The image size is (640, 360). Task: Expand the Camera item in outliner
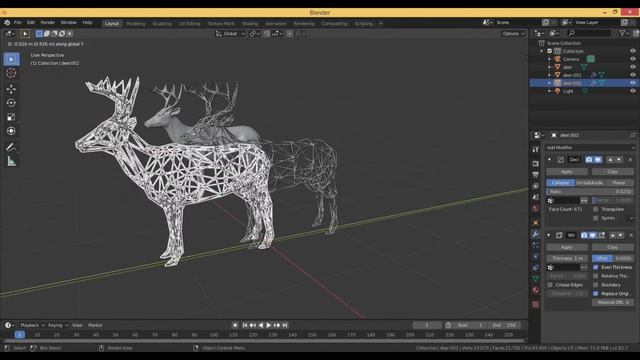pyautogui.click(x=549, y=59)
